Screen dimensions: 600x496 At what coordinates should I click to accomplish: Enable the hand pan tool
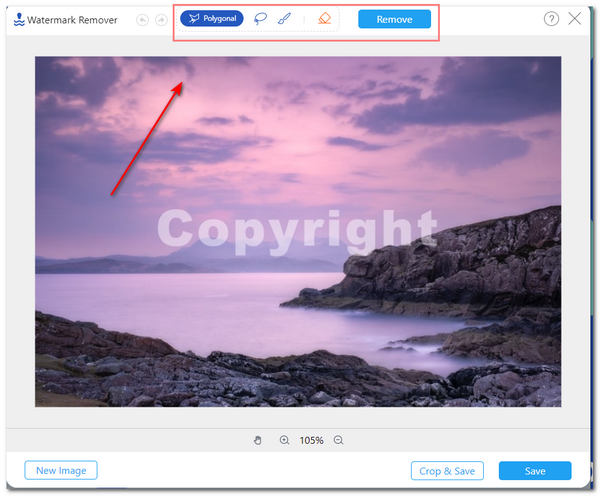(x=258, y=440)
